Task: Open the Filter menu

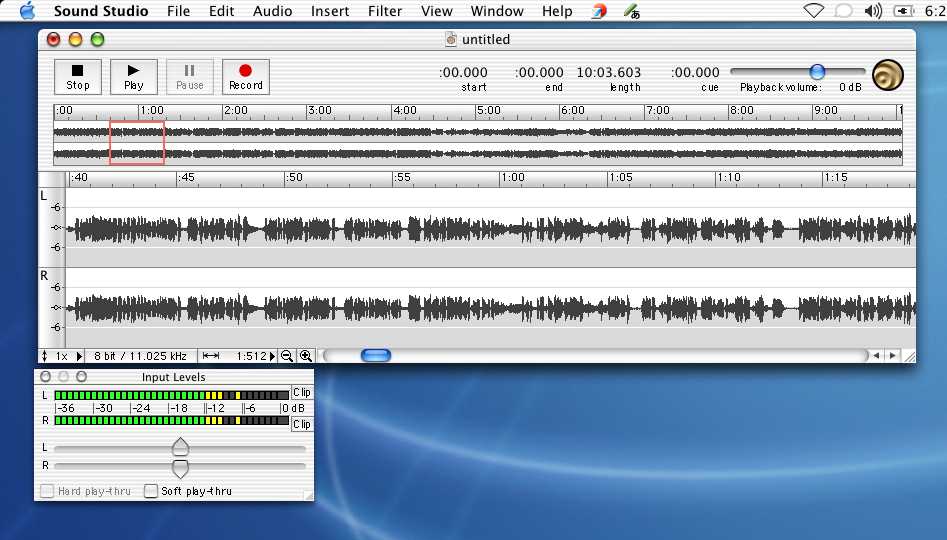Action: pos(385,11)
